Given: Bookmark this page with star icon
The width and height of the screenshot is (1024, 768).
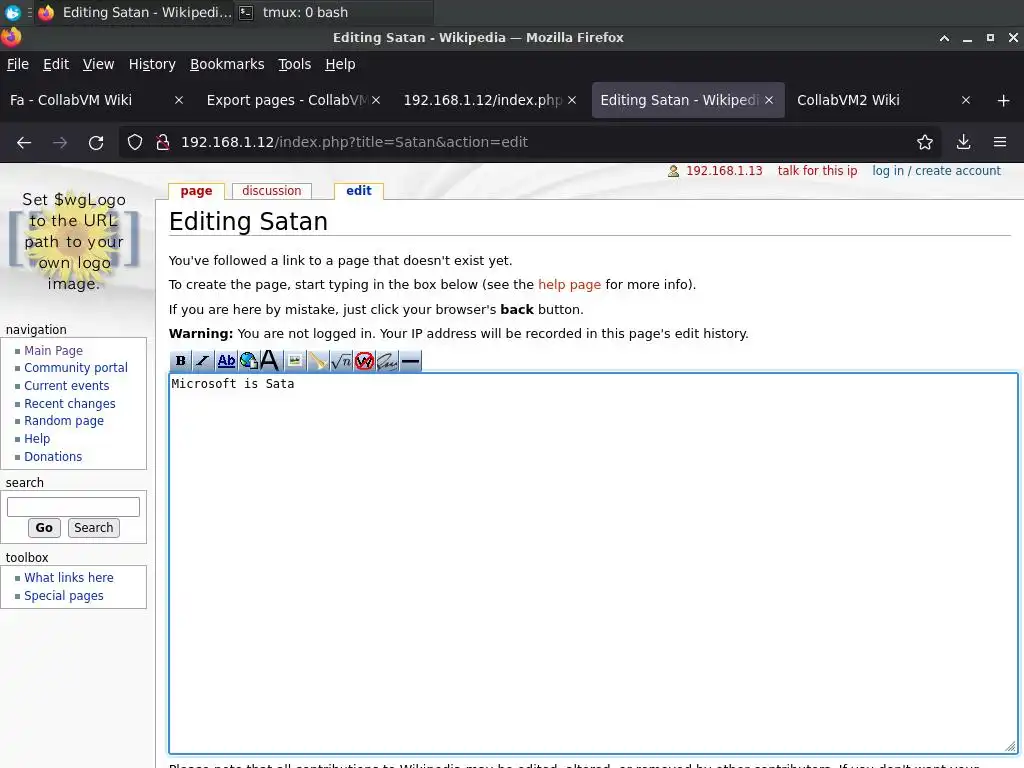Looking at the screenshot, I should 925,142.
